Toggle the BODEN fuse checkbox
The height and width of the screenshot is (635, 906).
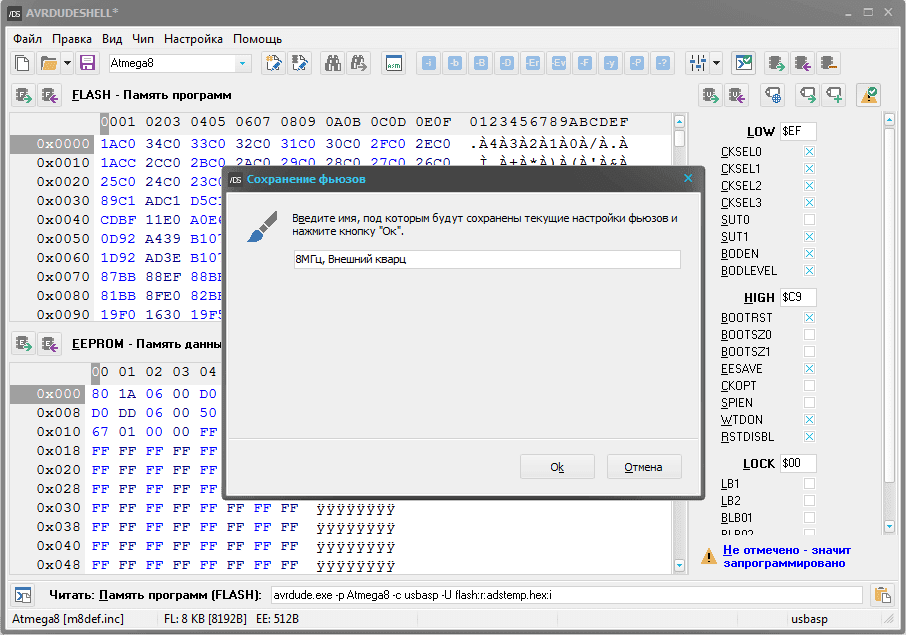[x=809, y=254]
